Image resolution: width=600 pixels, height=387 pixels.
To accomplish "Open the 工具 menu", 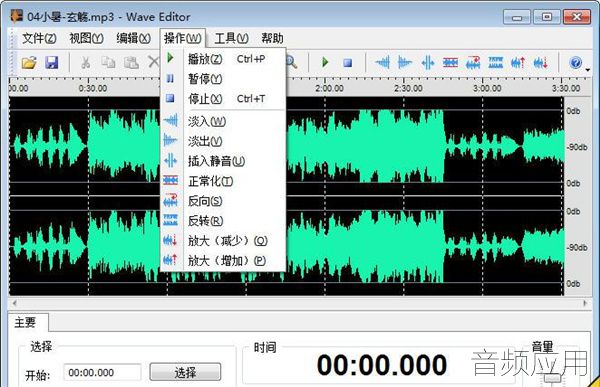I will [232, 38].
